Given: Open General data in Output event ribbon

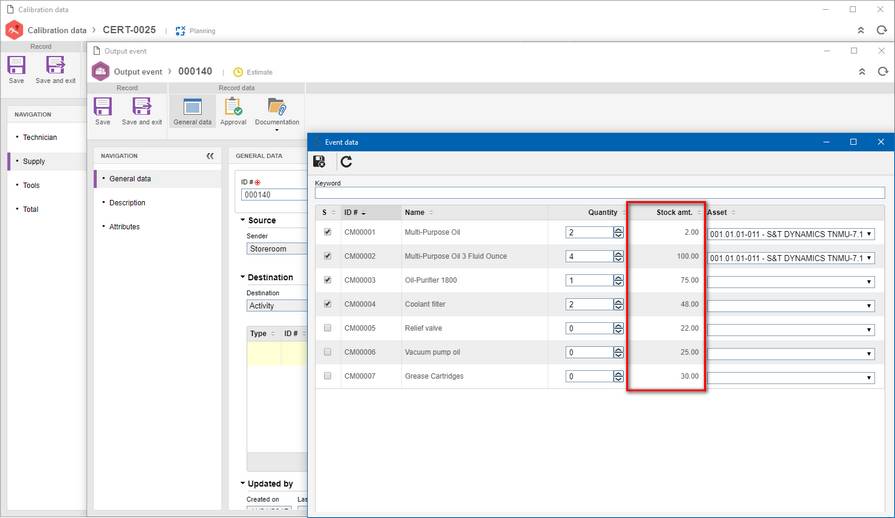Looking at the screenshot, I should [192, 111].
